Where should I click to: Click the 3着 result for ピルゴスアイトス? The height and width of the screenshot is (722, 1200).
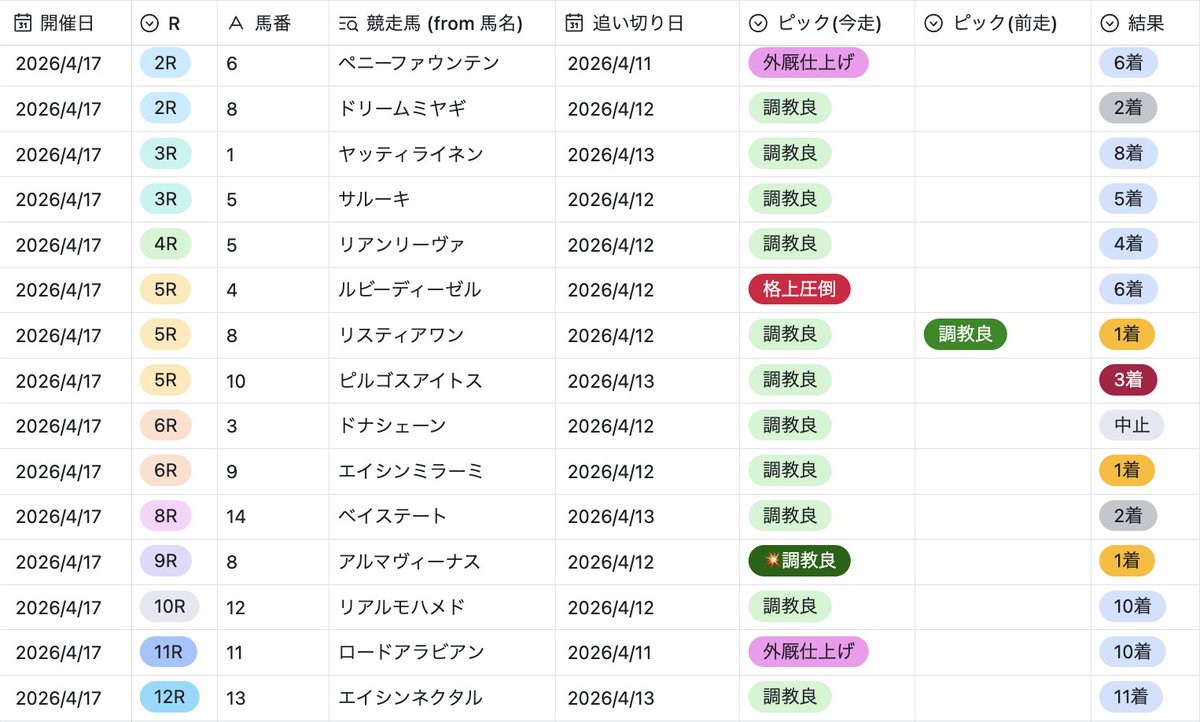1128,380
